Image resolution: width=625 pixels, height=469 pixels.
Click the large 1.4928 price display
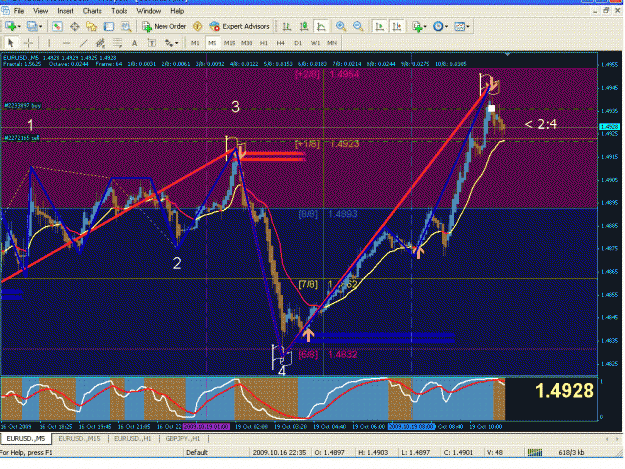coord(564,391)
